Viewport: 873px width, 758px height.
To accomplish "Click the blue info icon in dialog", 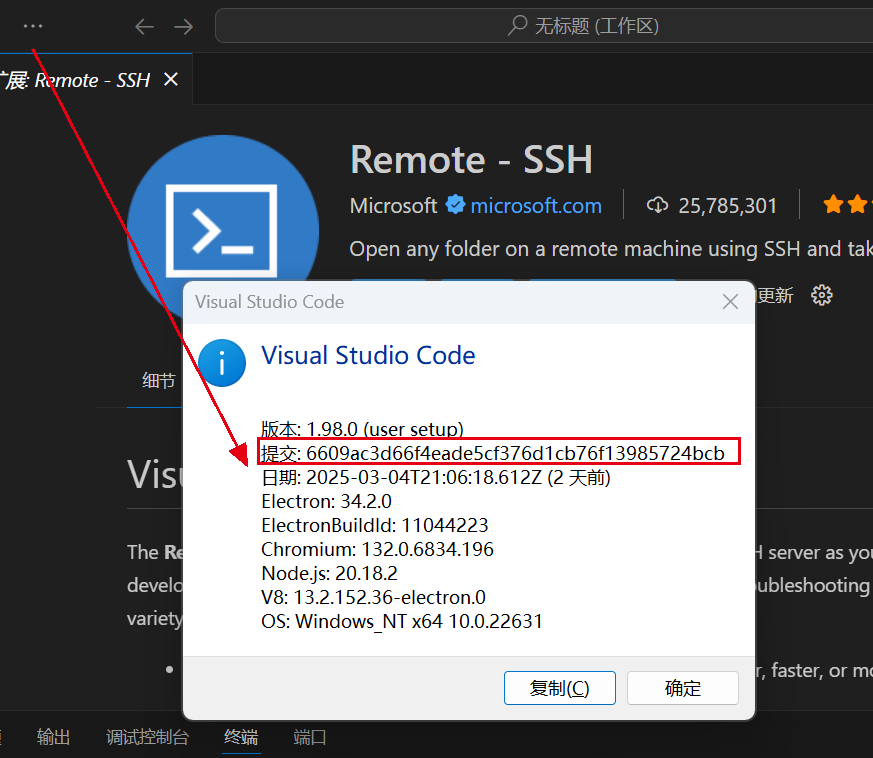I will tap(222, 363).
